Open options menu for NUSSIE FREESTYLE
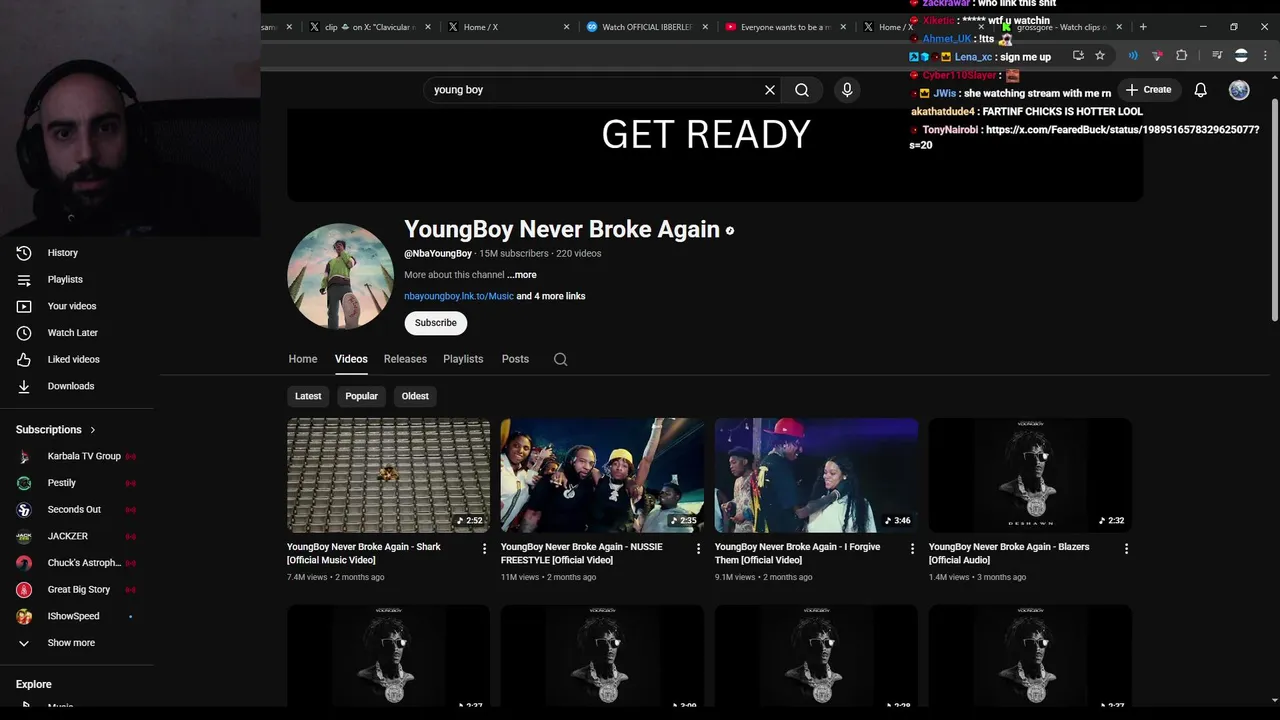This screenshot has height=720, width=1280. coord(699,549)
